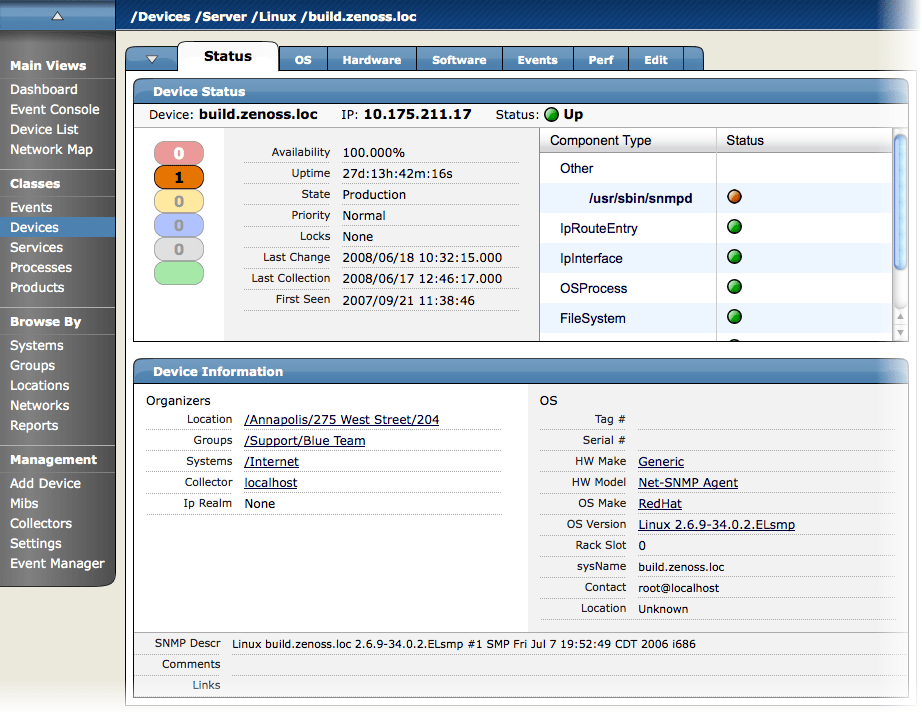Click the green status dot for FileSystem
The height and width of the screenshot is (714, 922).
(734, 316)
